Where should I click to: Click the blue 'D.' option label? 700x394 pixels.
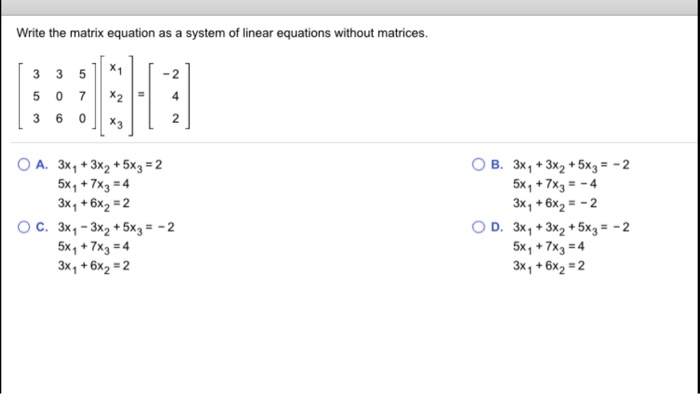click(497, 227)
